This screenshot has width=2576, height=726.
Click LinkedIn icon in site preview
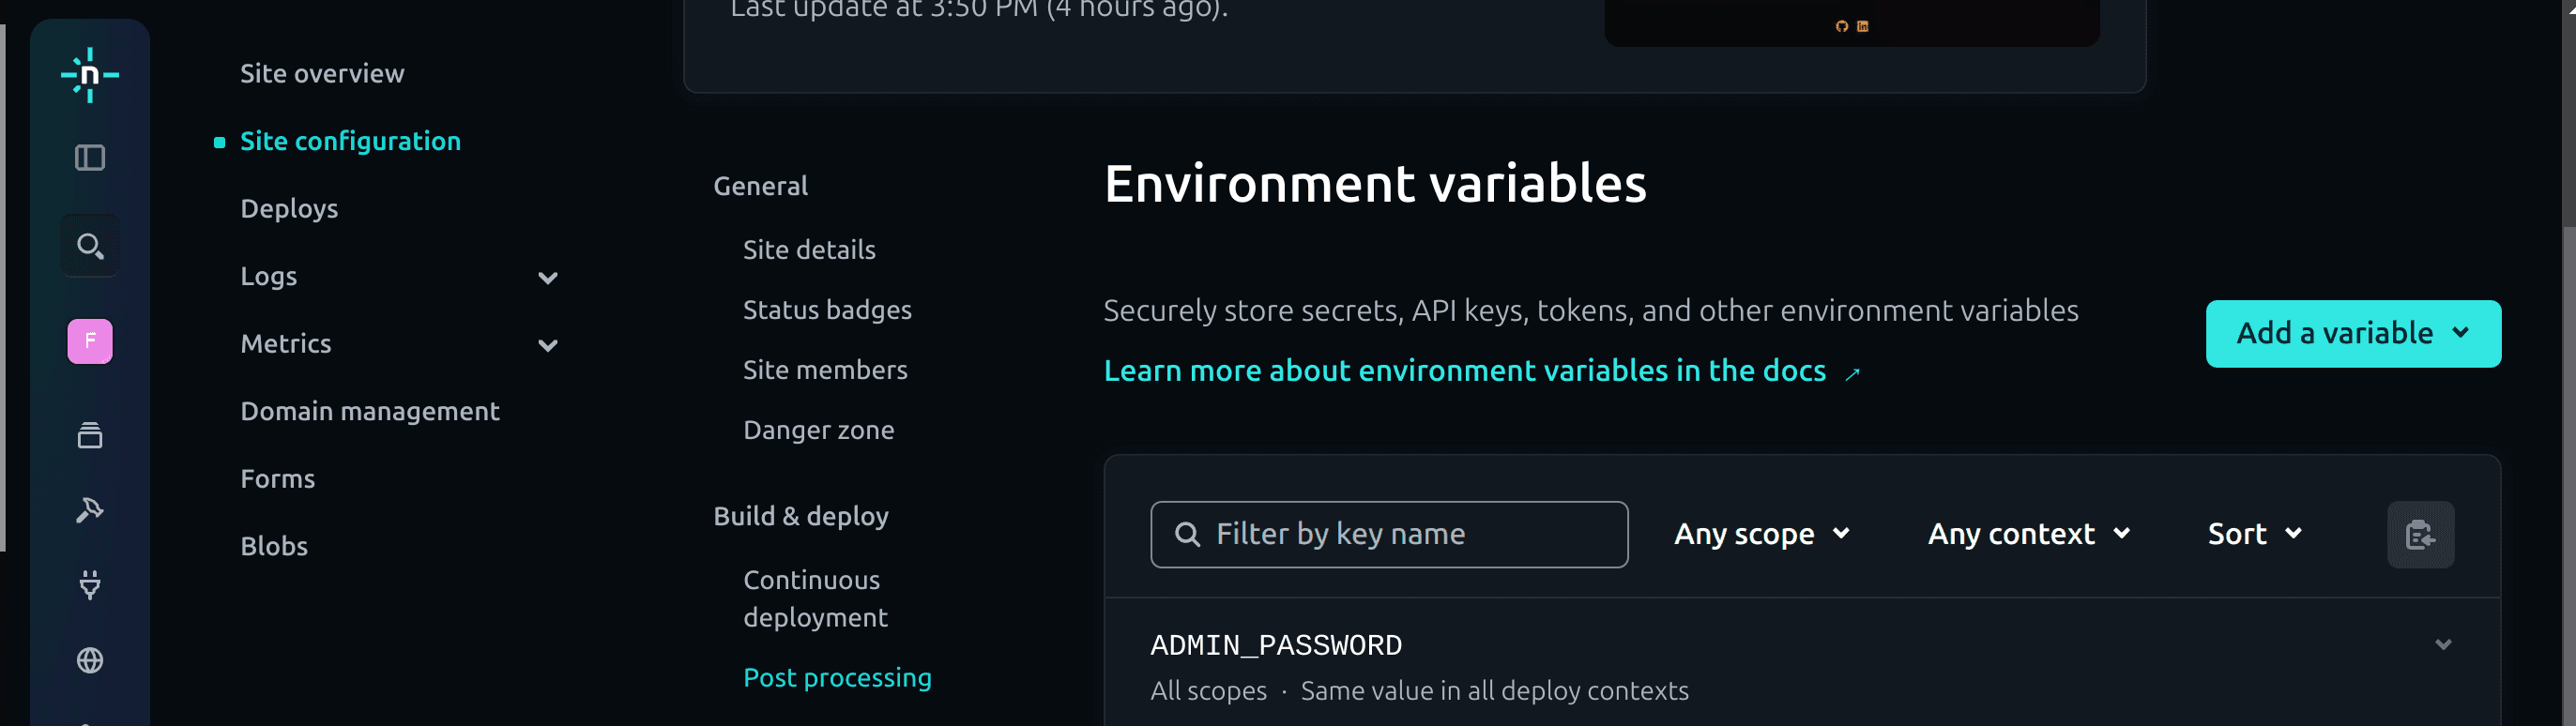1862,26
